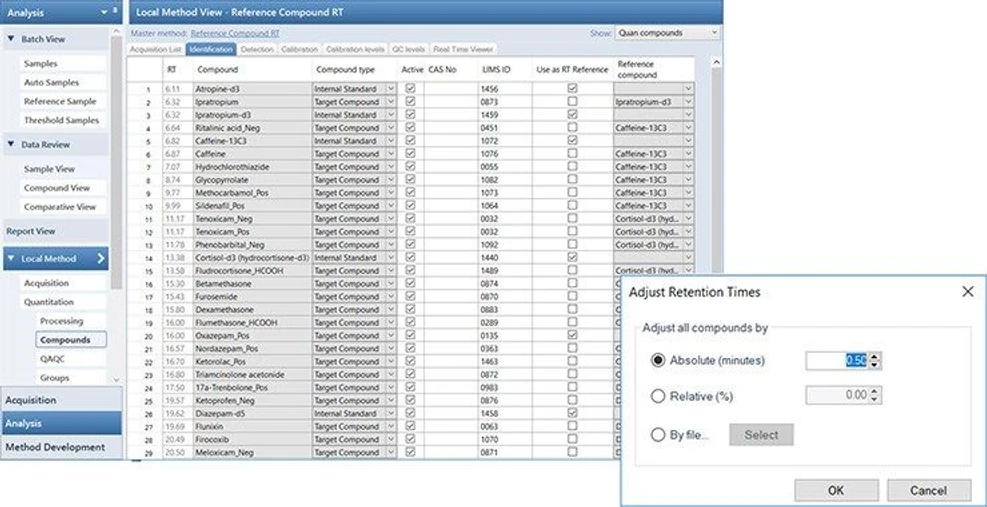The height and width of the screenshot is (507, 987).
Task: Toggle Active checkbox for Meloxicam_Neg
Action: (410, 452)
